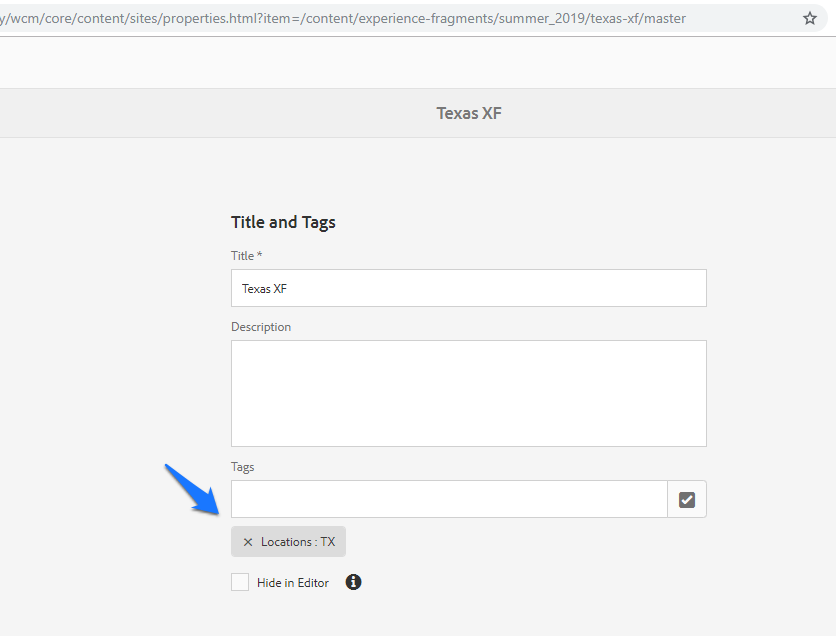The height and width of the screenshot is (636, 836).
Task: Select the Locations : TX tag chip
Action: (298, 542)
